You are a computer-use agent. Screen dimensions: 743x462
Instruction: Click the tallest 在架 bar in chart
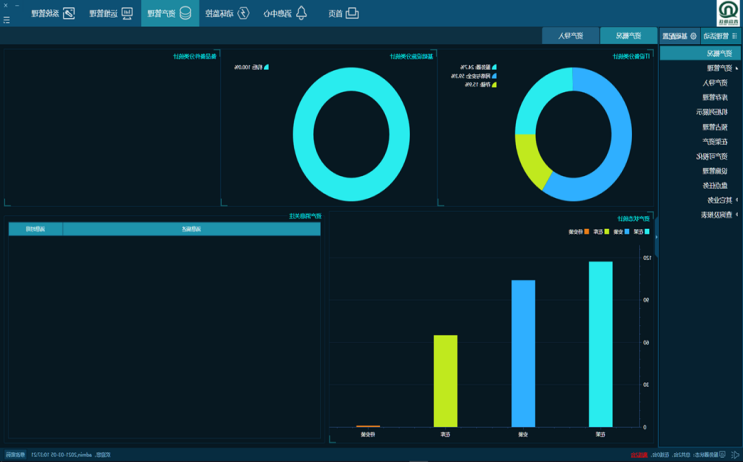[x=600, y=344]
